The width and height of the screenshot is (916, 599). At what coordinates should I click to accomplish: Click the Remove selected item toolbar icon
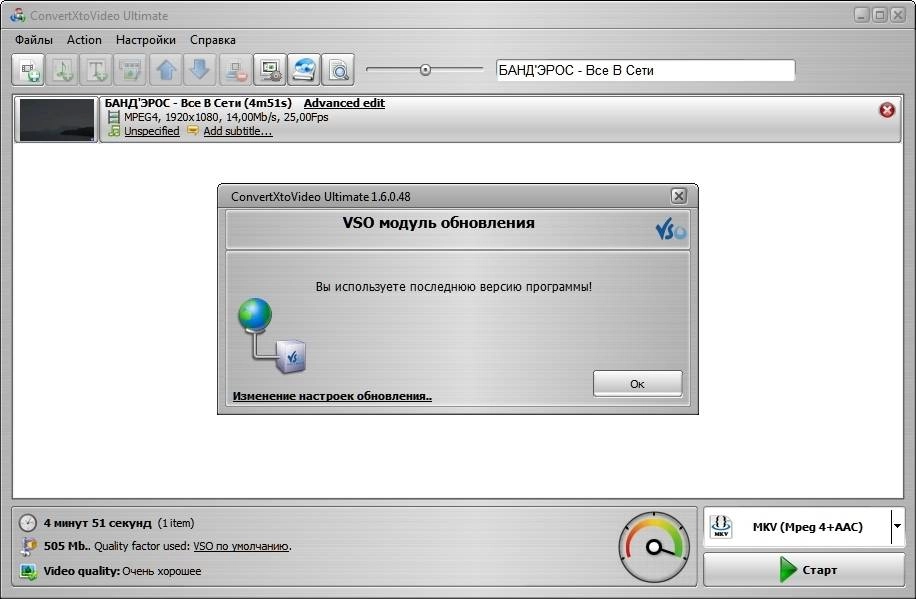[235, 70]
